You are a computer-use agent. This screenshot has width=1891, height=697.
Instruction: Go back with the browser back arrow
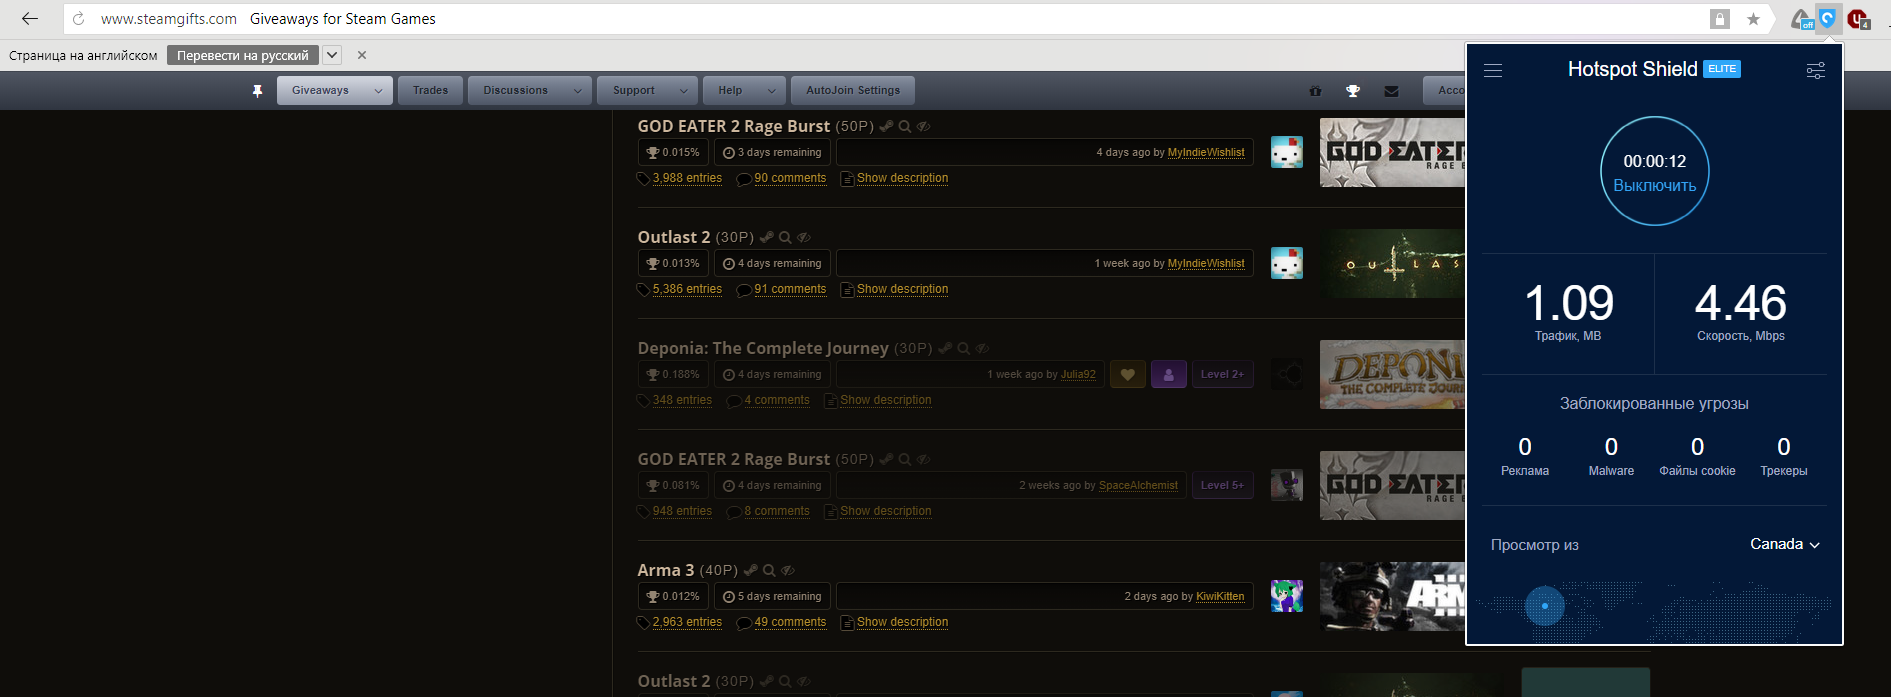coord(30,19)
